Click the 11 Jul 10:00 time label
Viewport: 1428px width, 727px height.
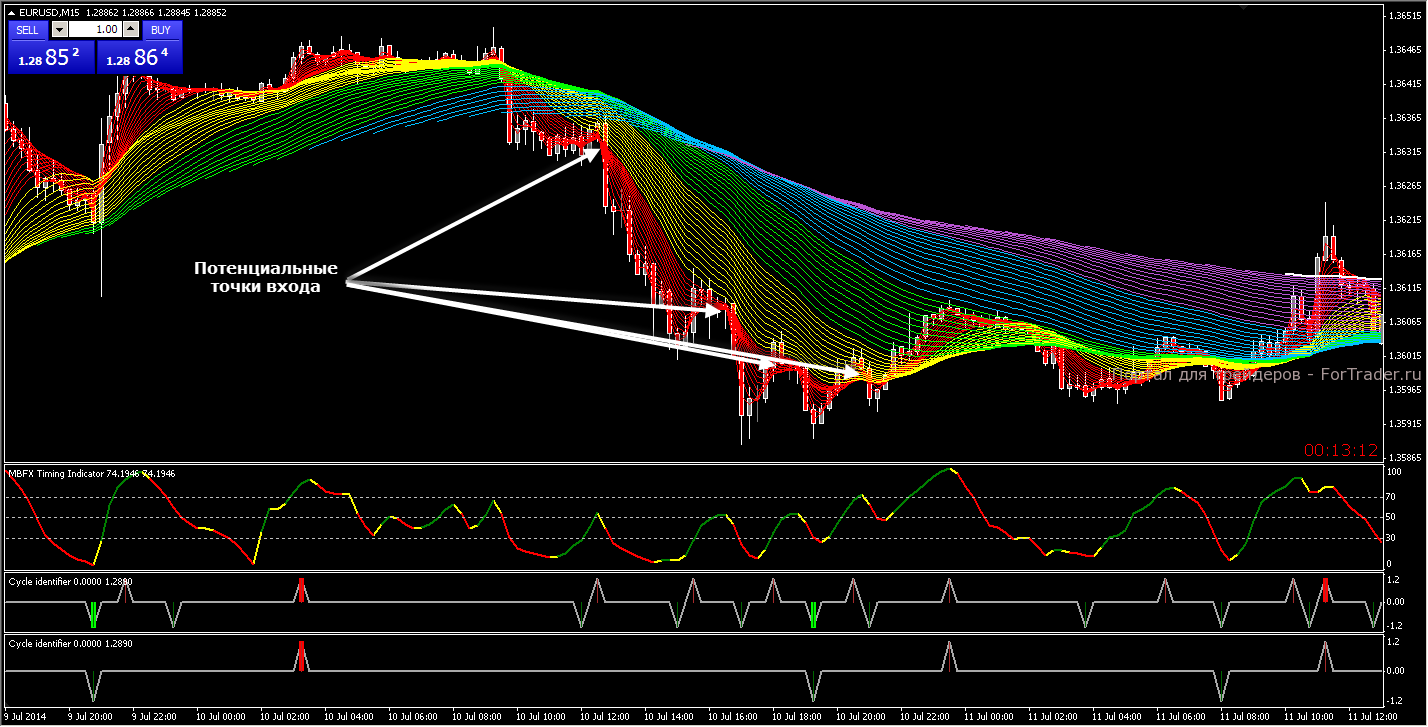1308,717
